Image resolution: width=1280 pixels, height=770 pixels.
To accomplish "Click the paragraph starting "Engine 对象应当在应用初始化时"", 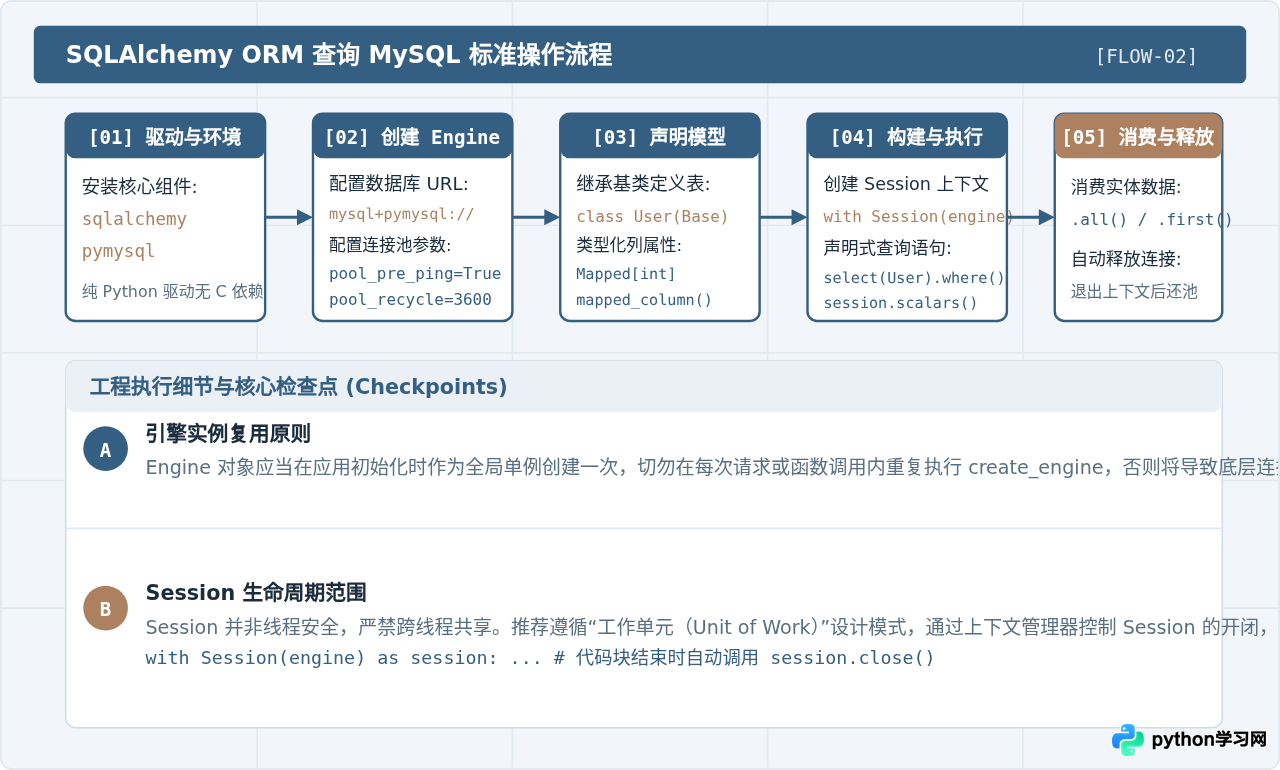I will 713,468.
